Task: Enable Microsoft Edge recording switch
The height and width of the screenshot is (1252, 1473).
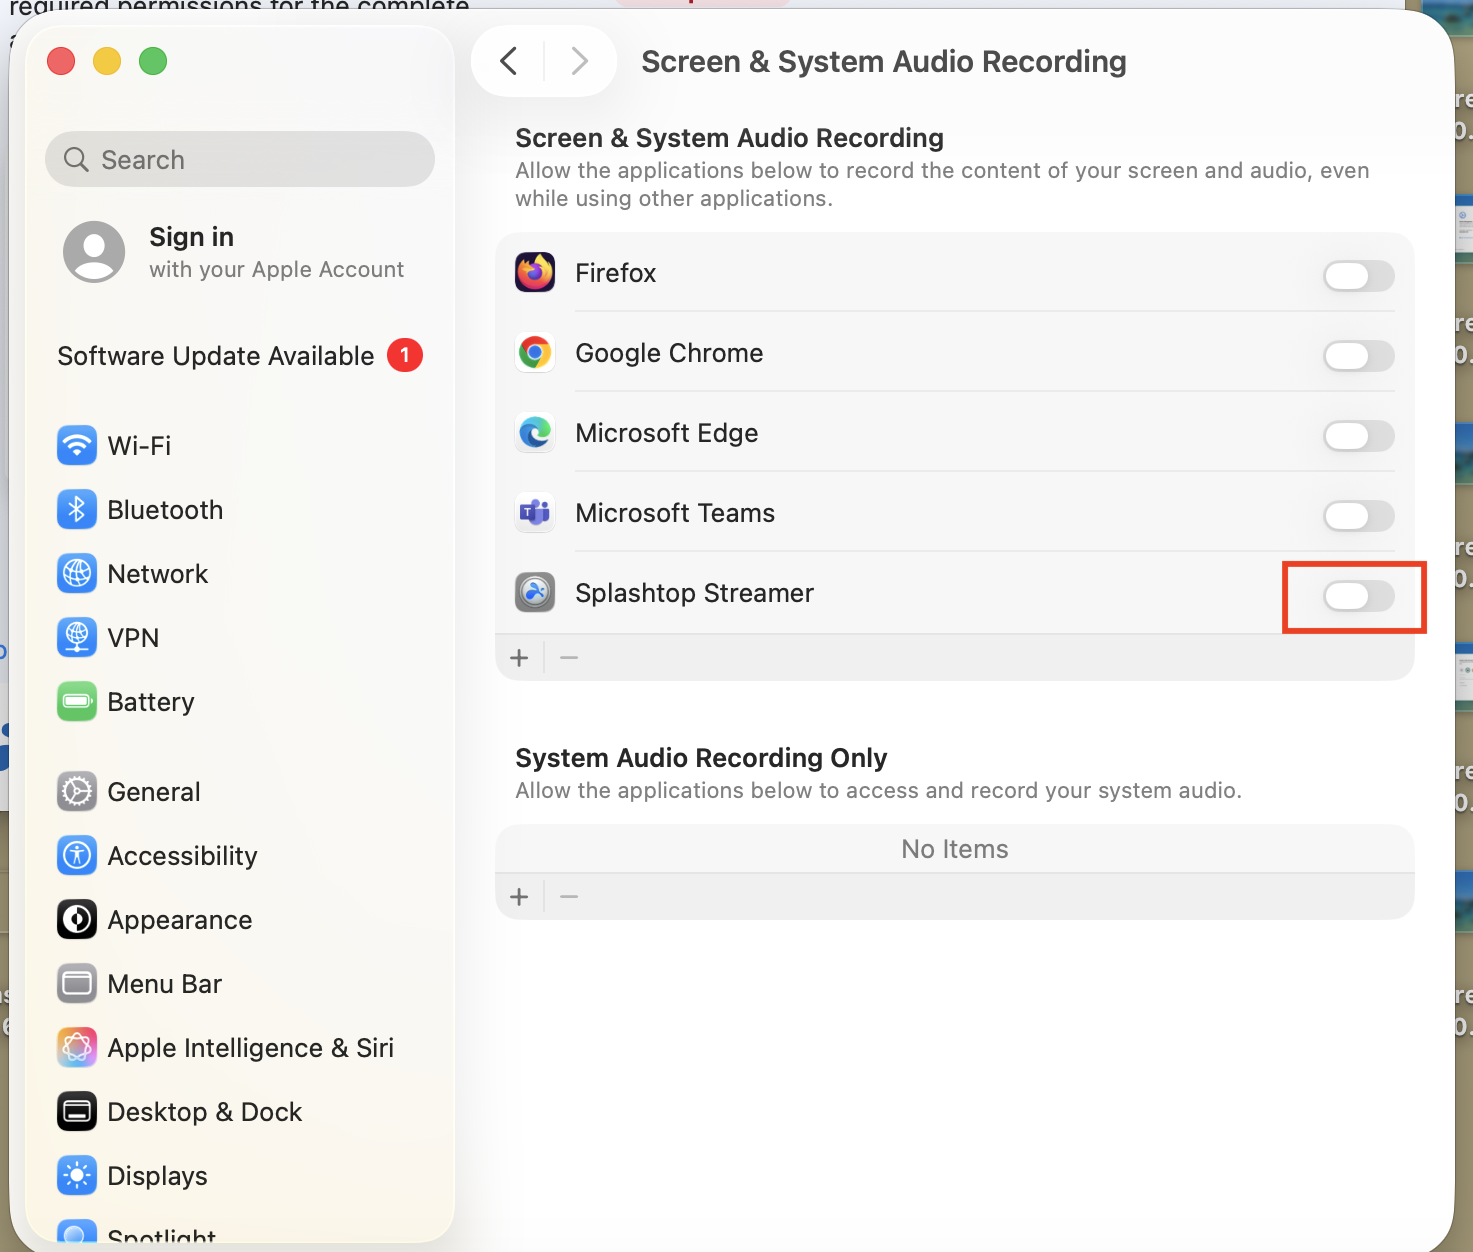Action: [1358, 436]
